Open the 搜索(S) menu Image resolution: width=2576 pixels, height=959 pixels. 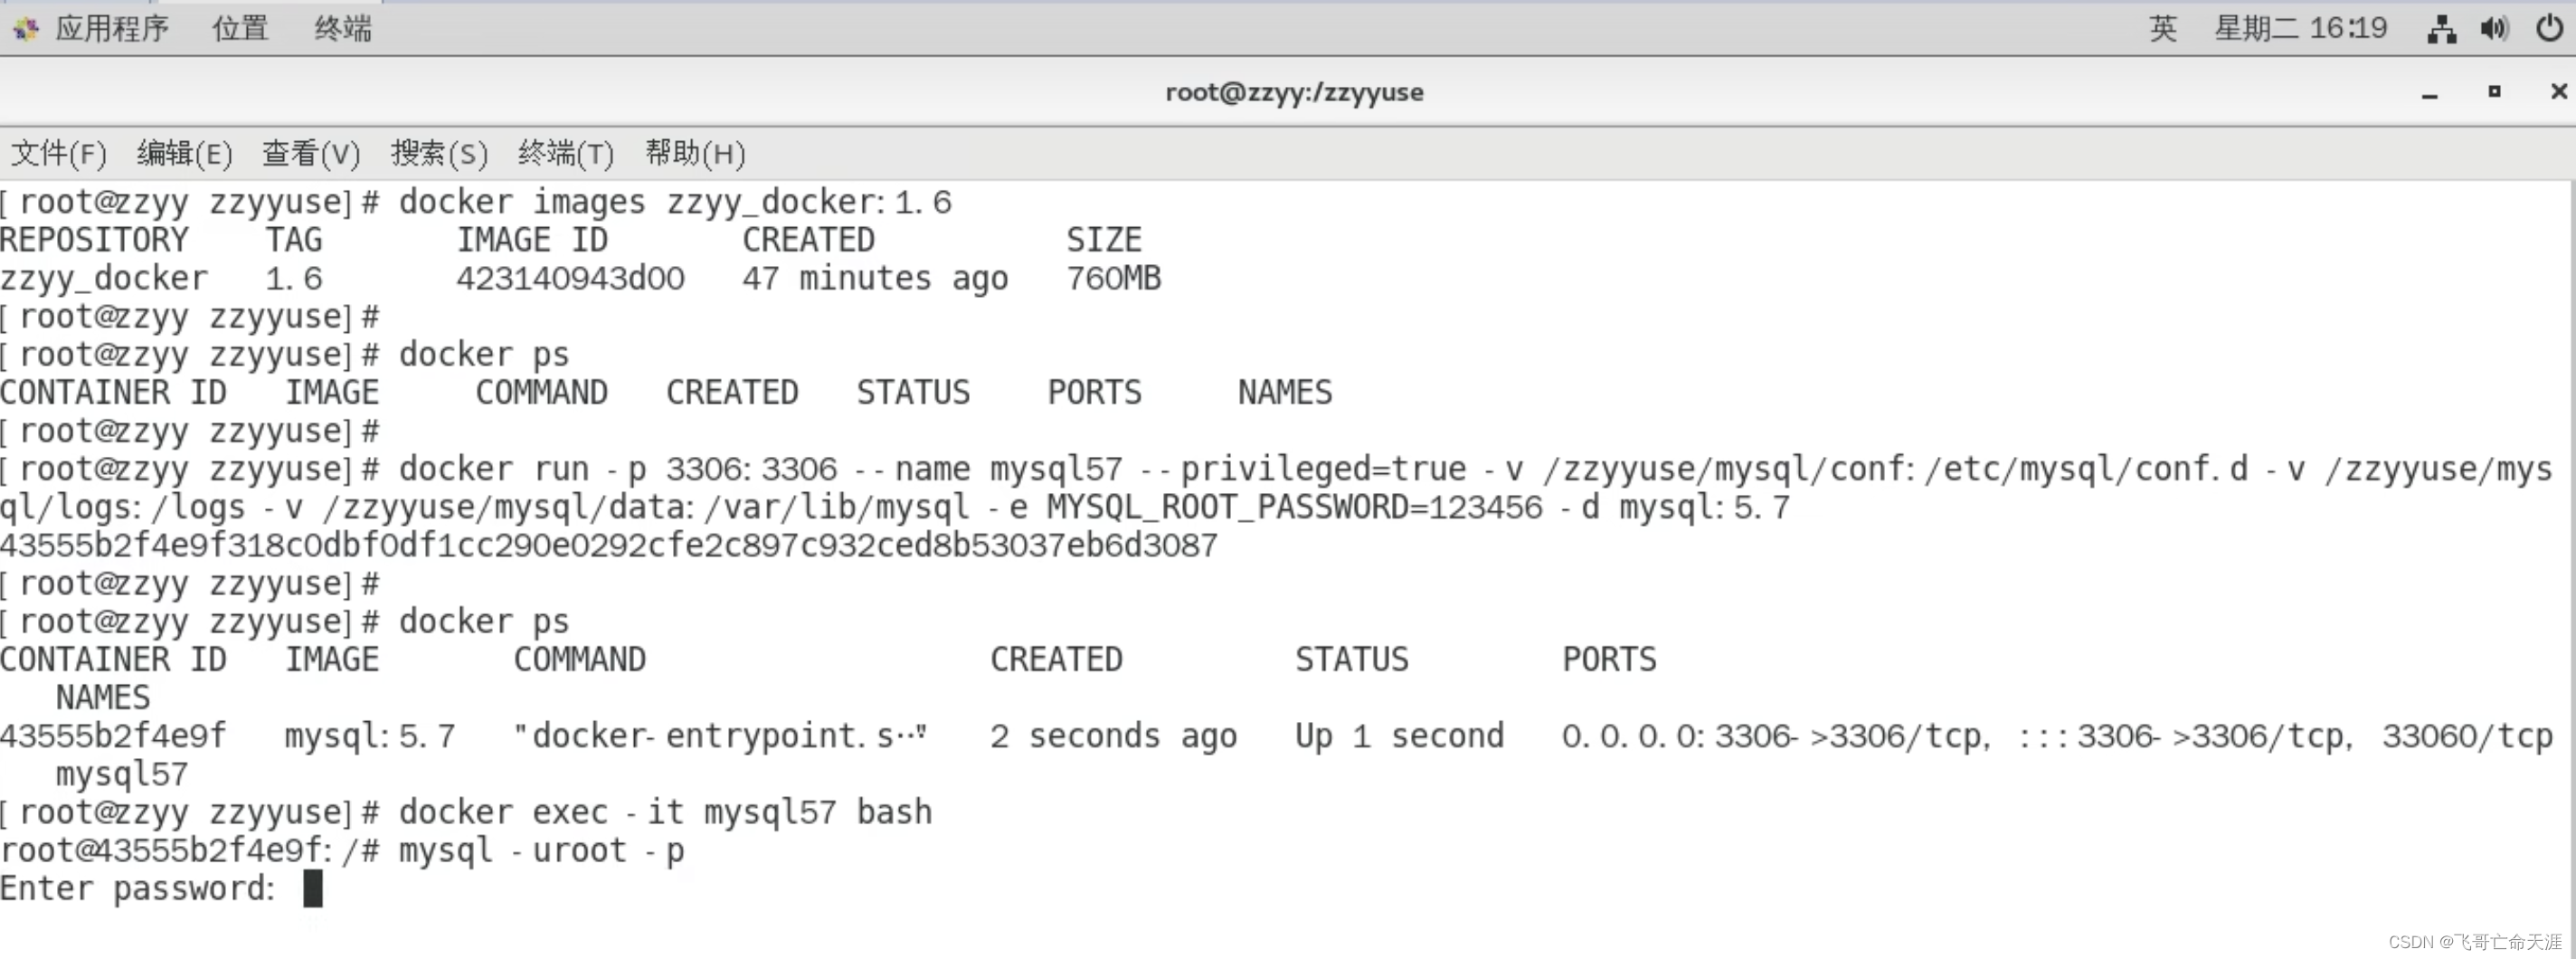click(438, 153)
